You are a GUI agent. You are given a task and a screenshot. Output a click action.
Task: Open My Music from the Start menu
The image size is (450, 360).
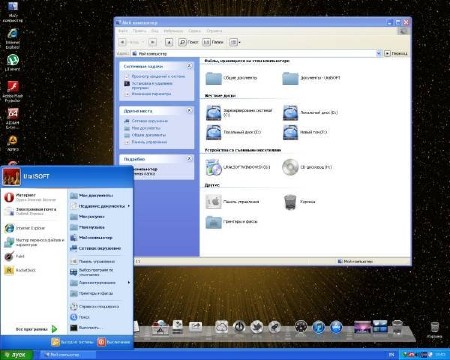tap(87, 227)
